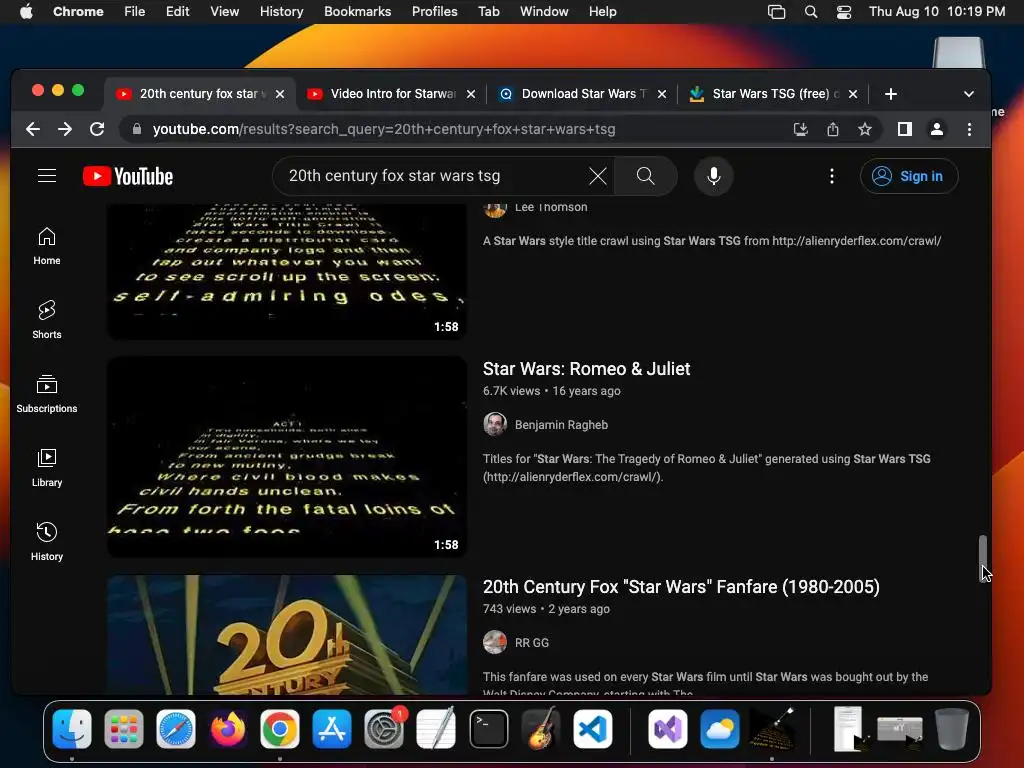The width and height of the screenshot is (1024, 768).
Task: Open Control Center in menu bar
Action: pos(844,12)
